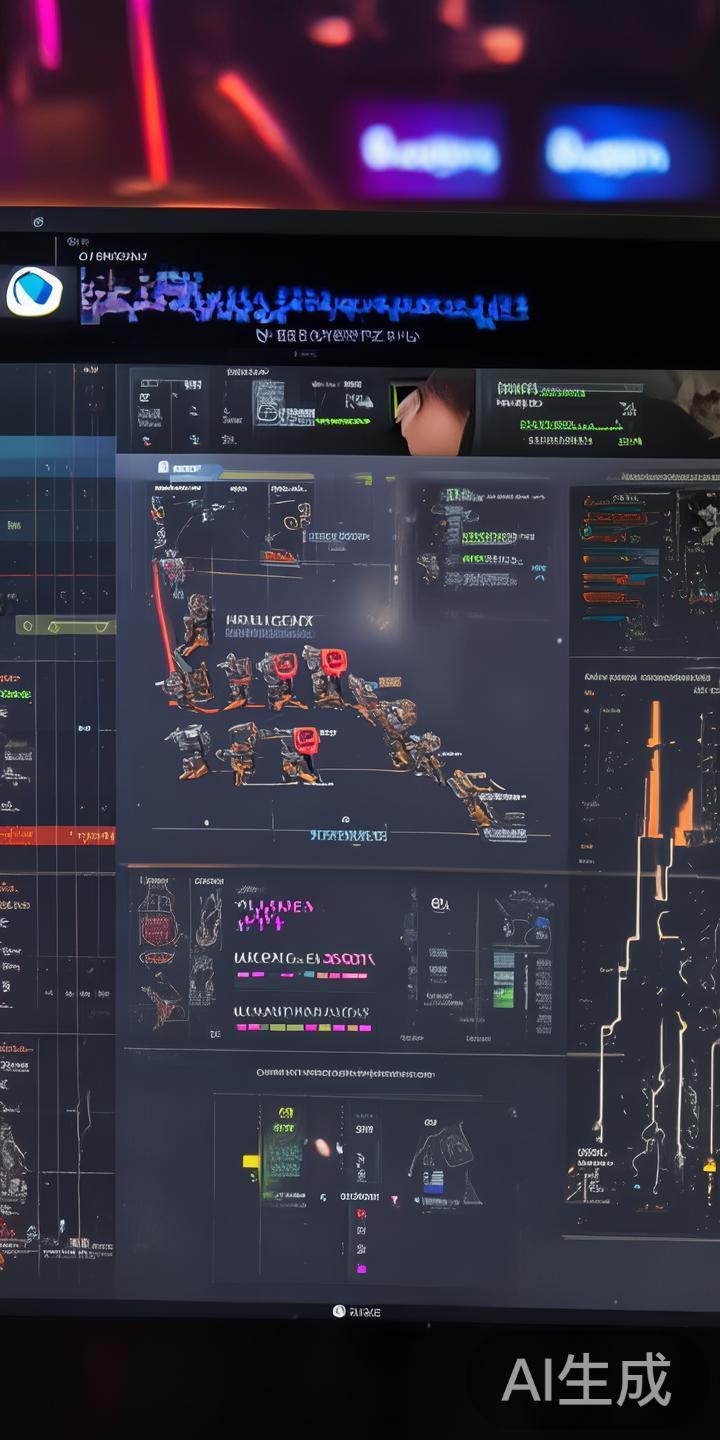Viewport: 720px width, 1440px height.
Task: Click the round icon in bottom monitor bezel
Action: pyautogui.click(x=339, y=1311)
